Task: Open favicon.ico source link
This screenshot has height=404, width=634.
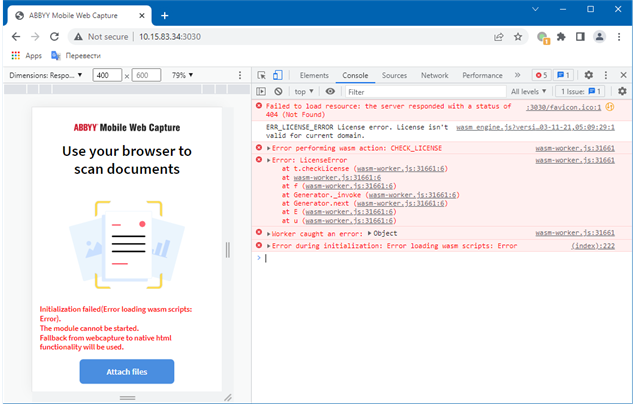Action: point(563,108)
